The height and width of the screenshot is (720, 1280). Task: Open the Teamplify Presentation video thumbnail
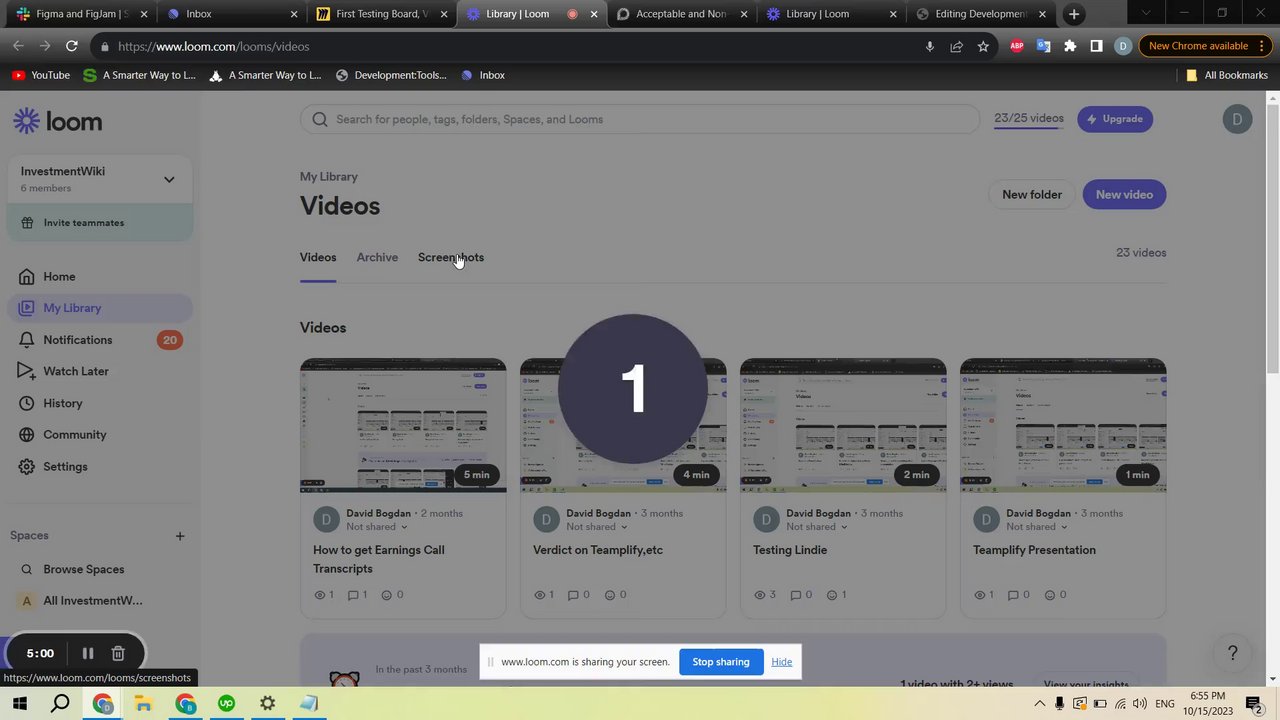click(x=1063, y=426)
